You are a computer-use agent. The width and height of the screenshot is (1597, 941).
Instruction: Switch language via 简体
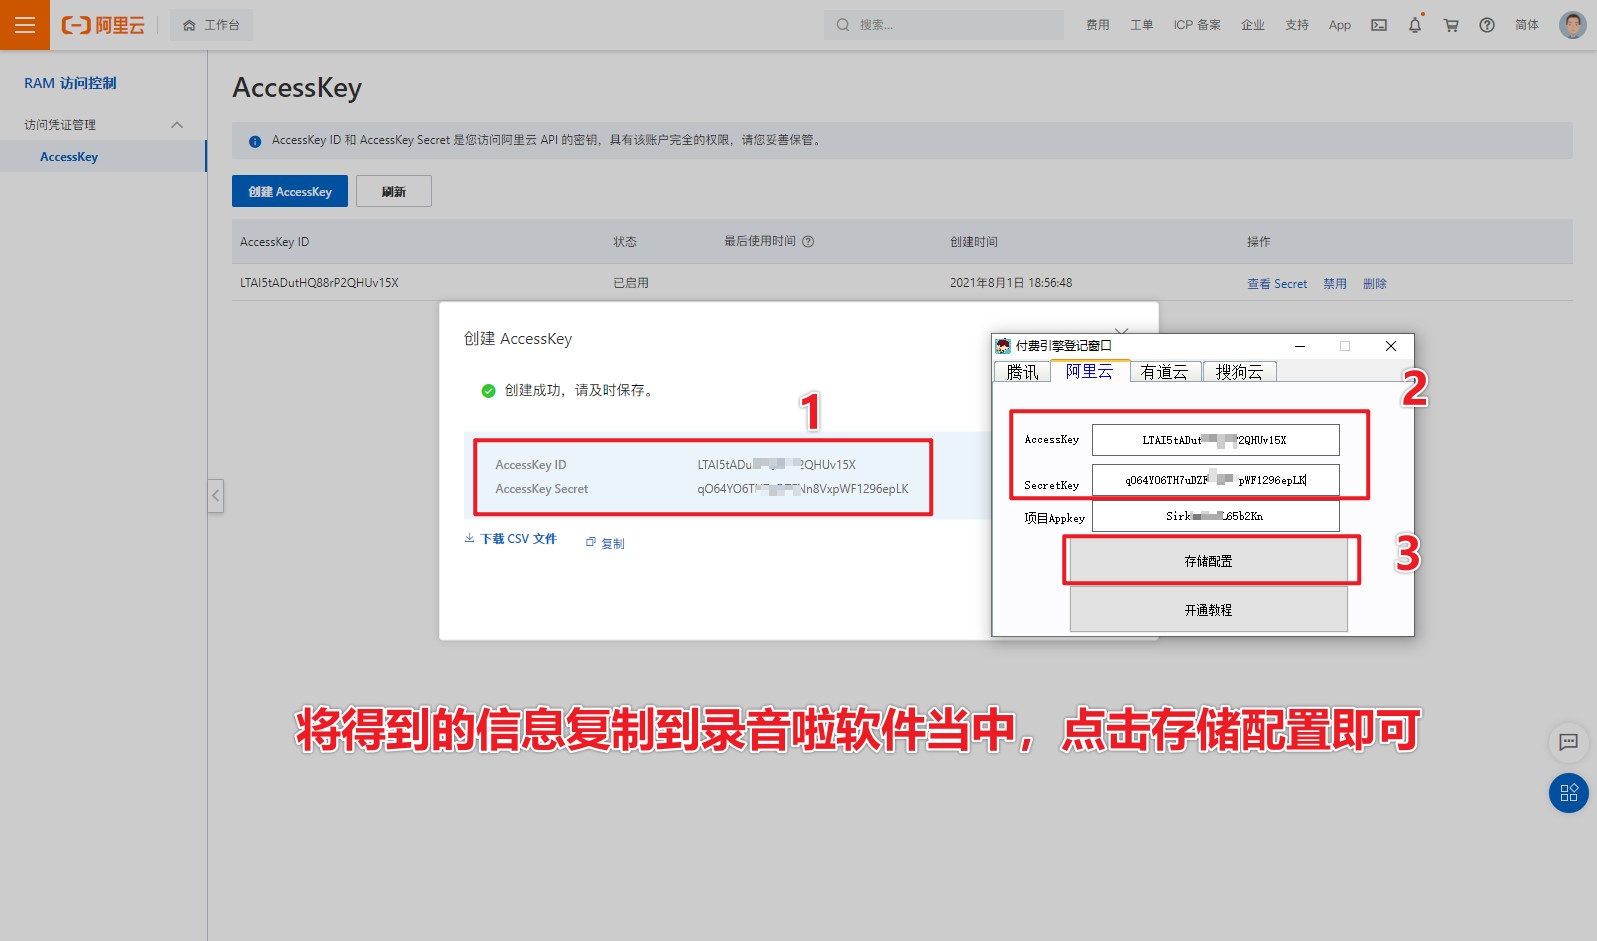pyautogui.click(x=1527, y=25)
